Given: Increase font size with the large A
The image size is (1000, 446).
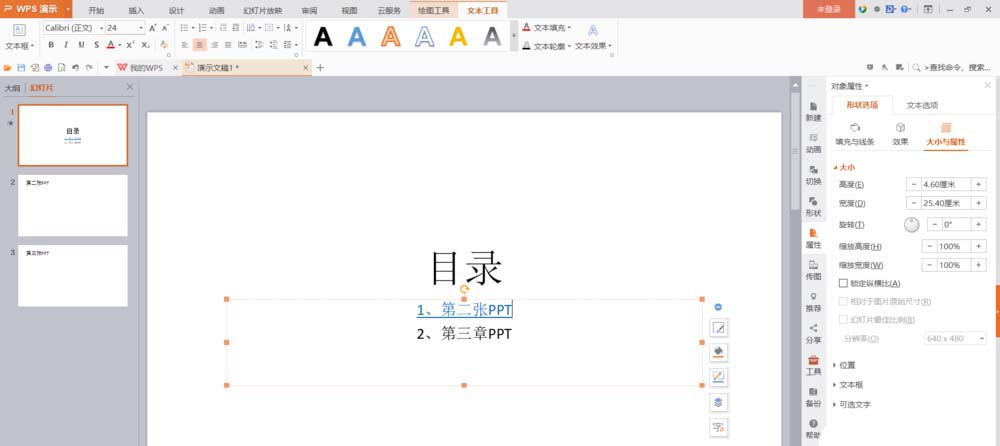Looking at the screenshot, I should tap(152, 28).
